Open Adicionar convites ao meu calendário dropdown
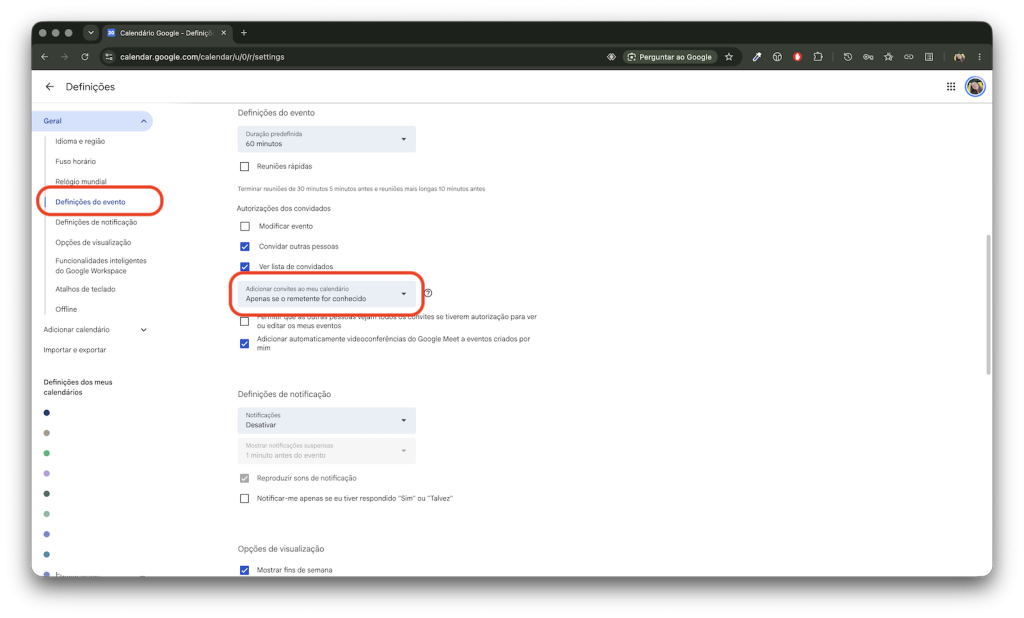 click(x=327, y=294)
